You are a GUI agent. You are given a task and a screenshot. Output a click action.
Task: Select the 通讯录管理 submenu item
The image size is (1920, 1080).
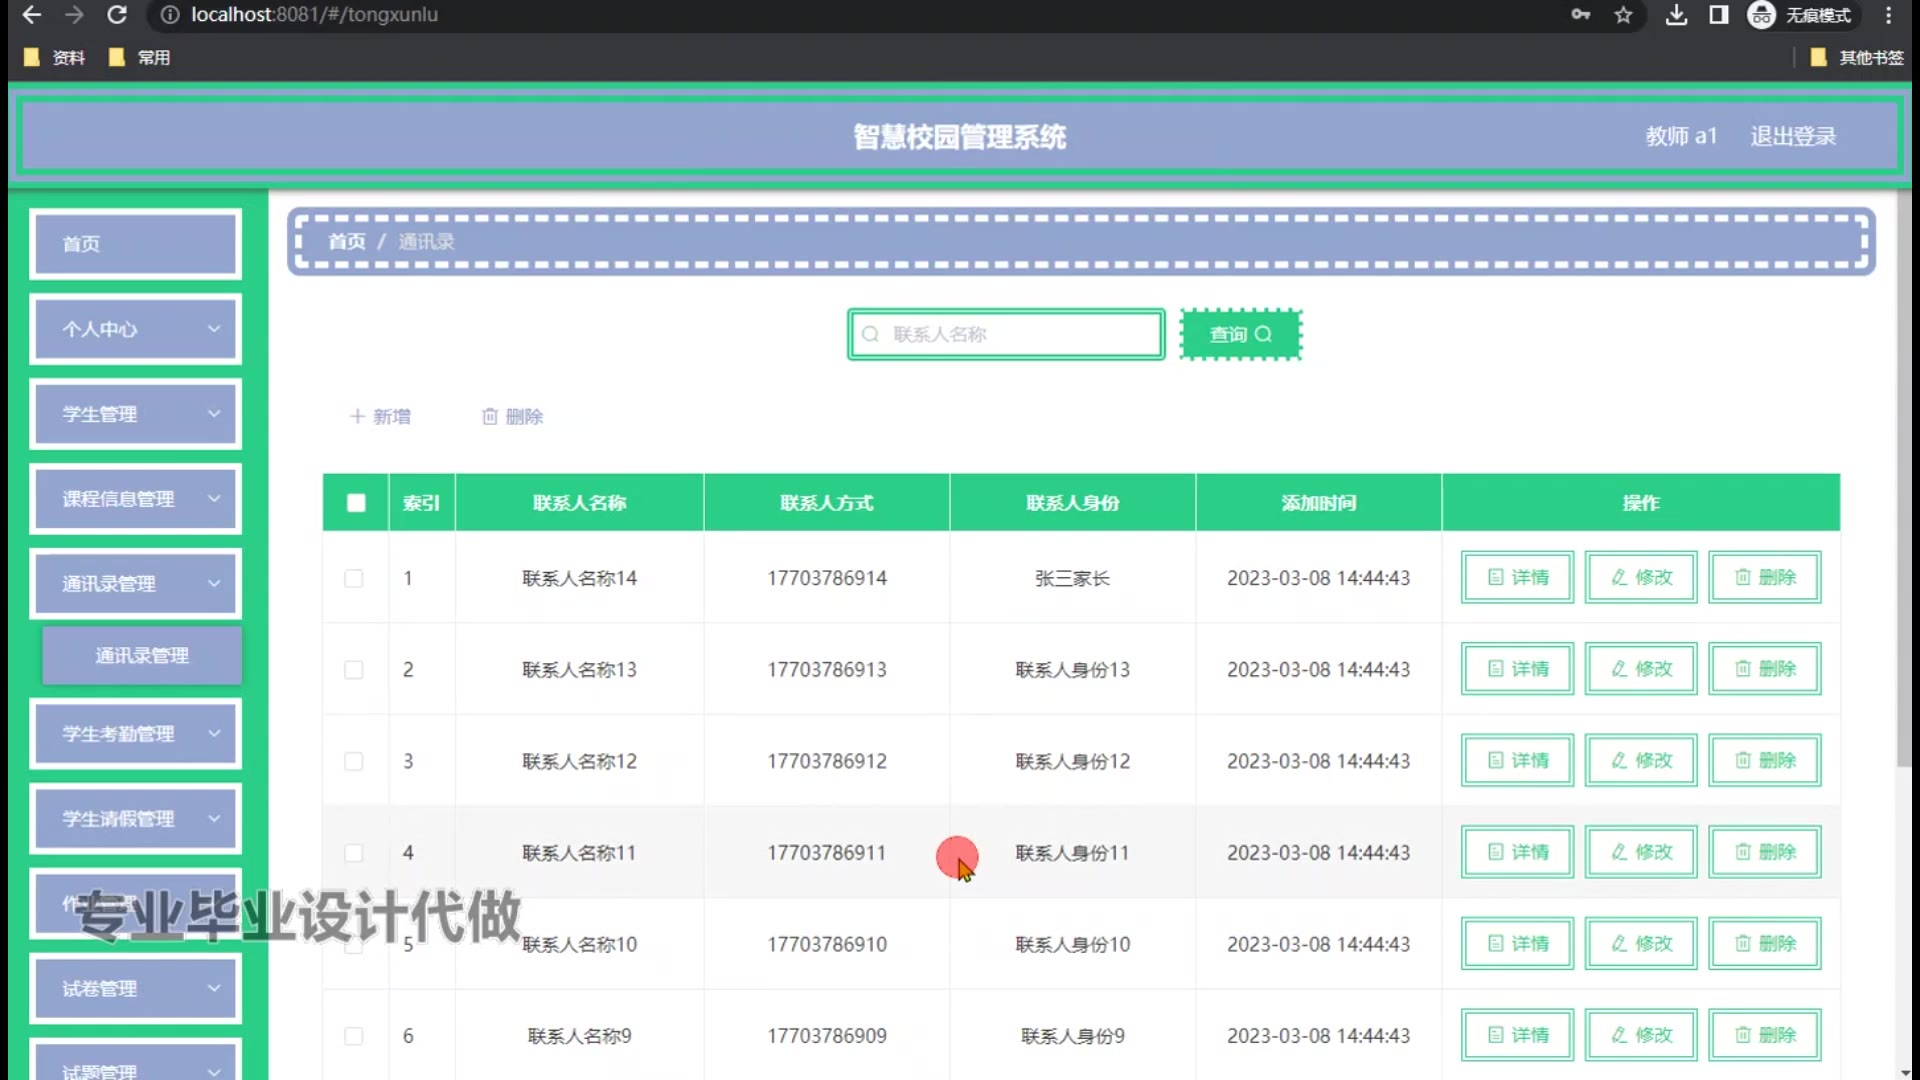pos(142,656)
